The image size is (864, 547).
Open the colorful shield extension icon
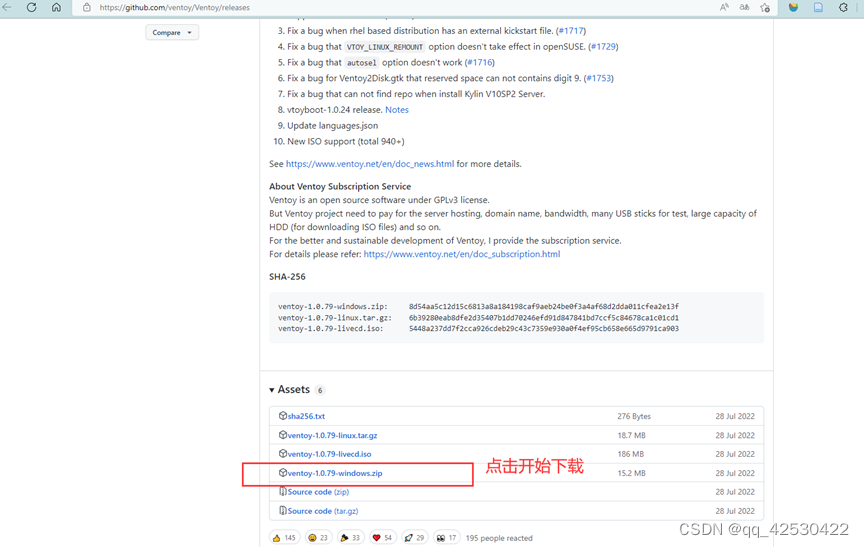click(x=793, y=7)
